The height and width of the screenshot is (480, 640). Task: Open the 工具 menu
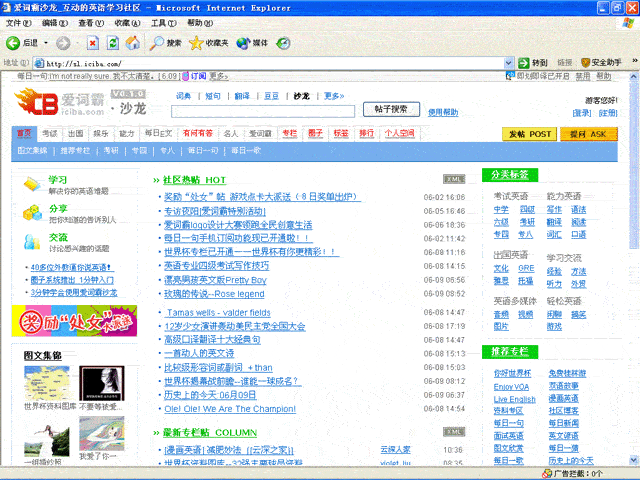pyautogui.click(x=164, y=23)
